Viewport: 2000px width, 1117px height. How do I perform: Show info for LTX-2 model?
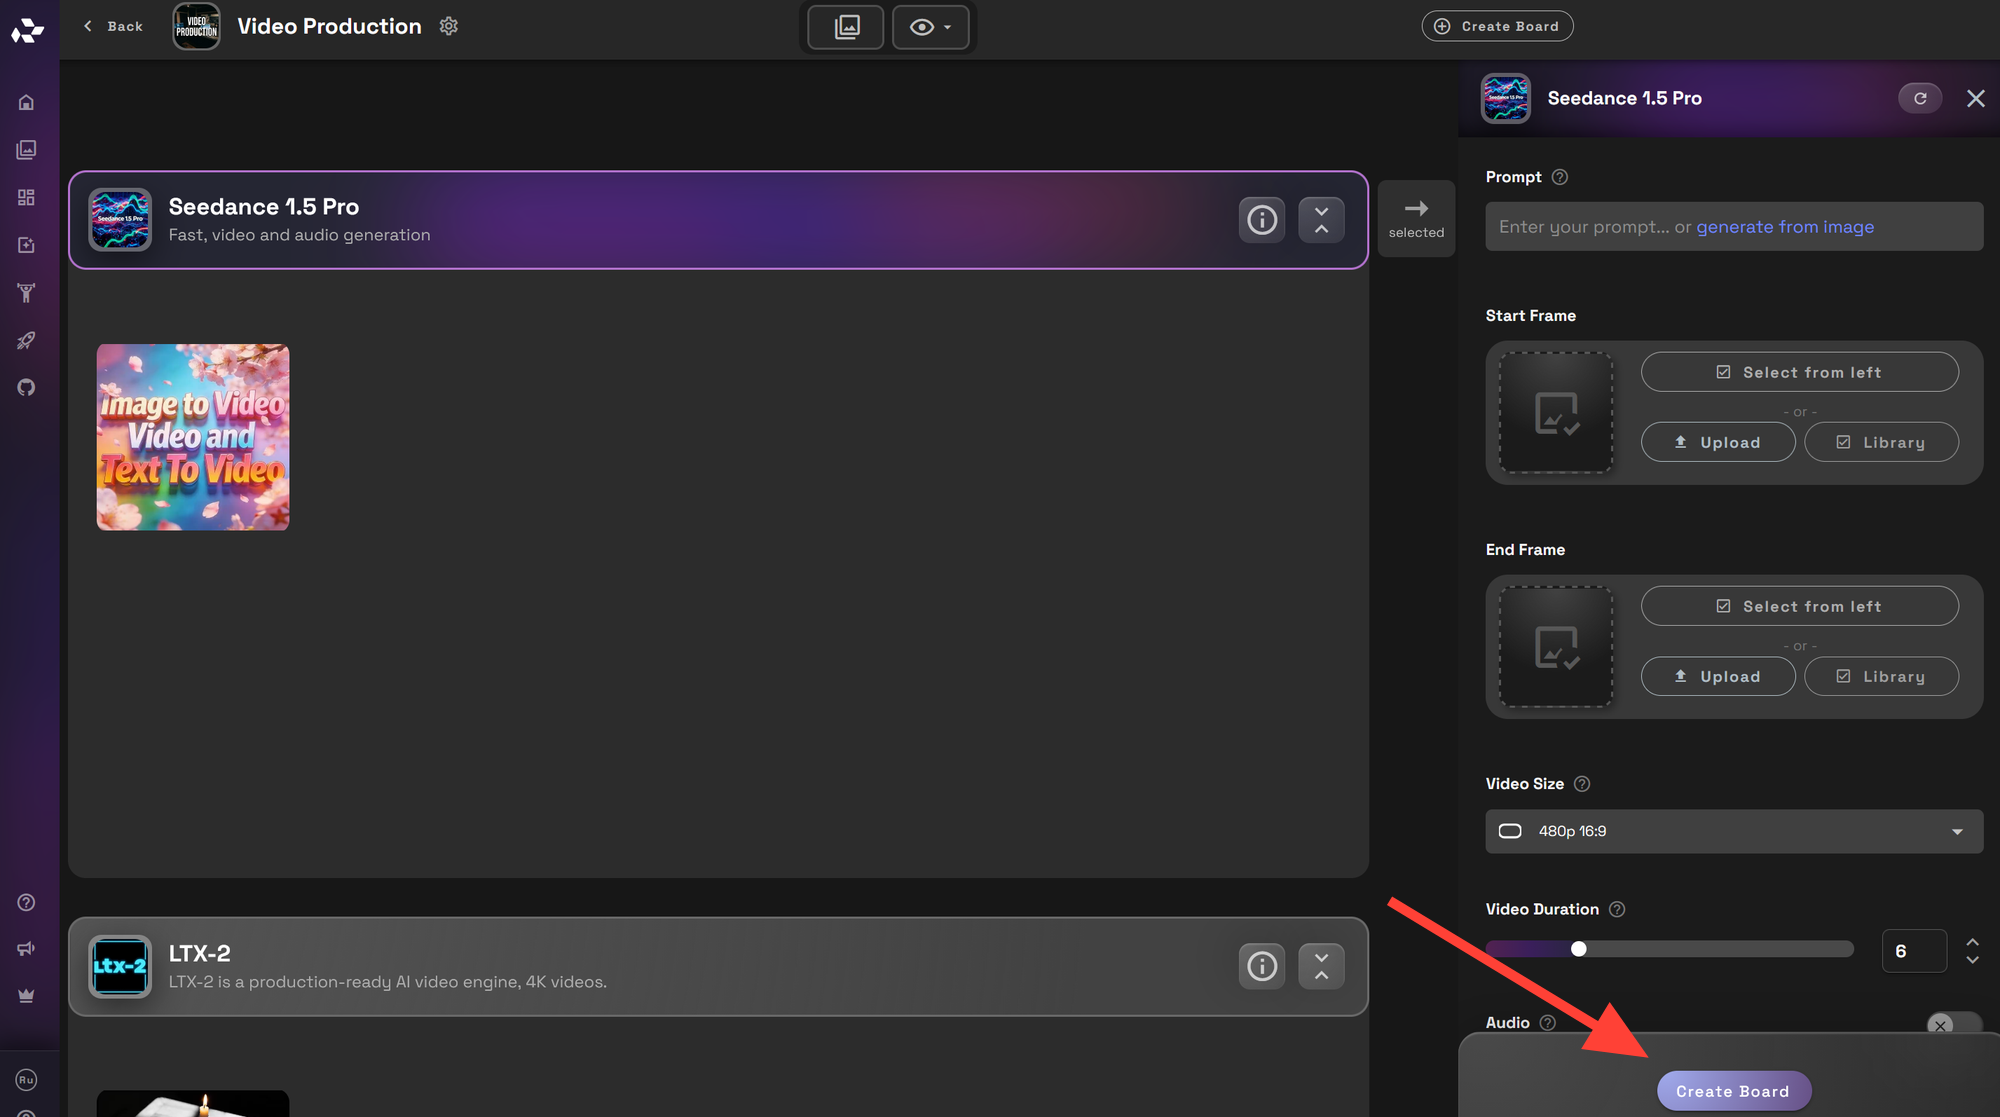pyautogui.click(x=1262, y=966)
